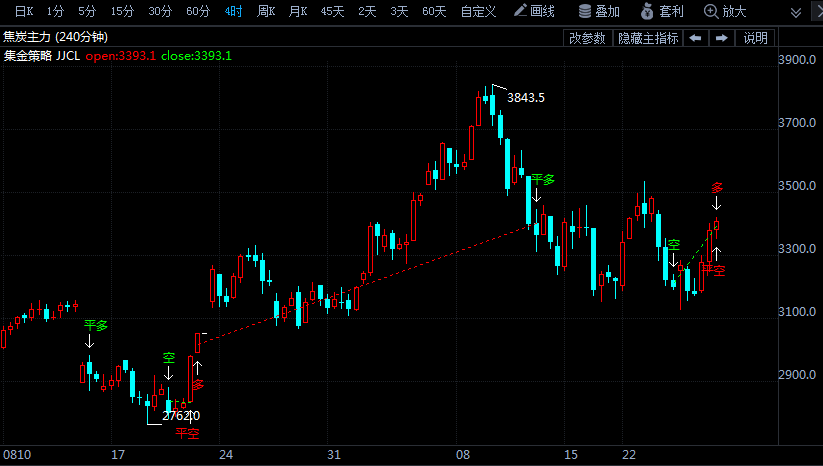Click the left arrow indicator button
Viewport: 823px width, 466px height.
[x=695, y=38]
